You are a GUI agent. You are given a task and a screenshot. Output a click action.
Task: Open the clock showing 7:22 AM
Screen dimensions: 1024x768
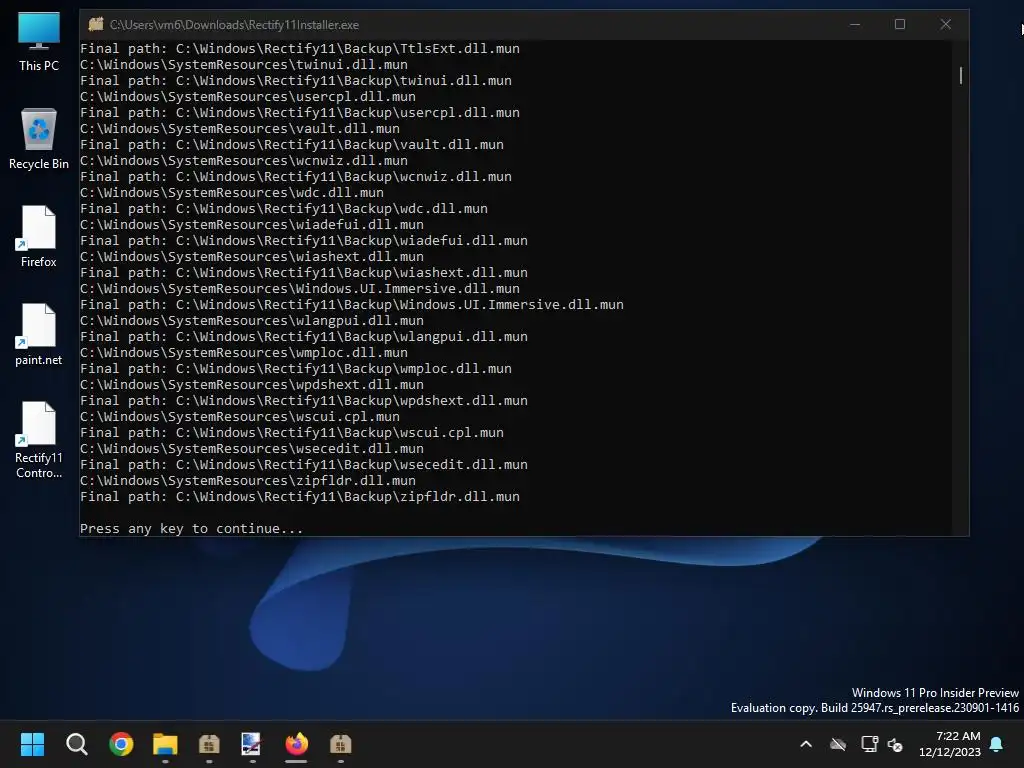(950, 744)
